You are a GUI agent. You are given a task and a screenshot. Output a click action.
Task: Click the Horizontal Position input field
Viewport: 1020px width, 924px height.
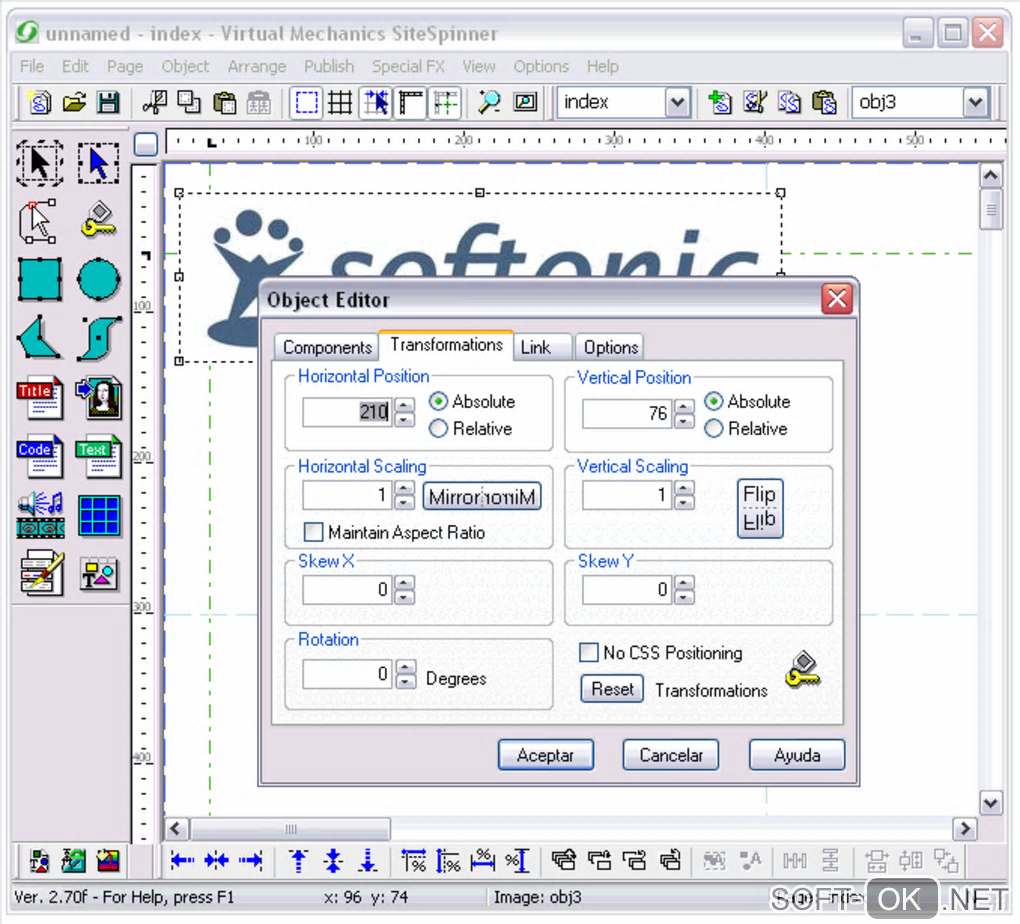click(347, 412)
